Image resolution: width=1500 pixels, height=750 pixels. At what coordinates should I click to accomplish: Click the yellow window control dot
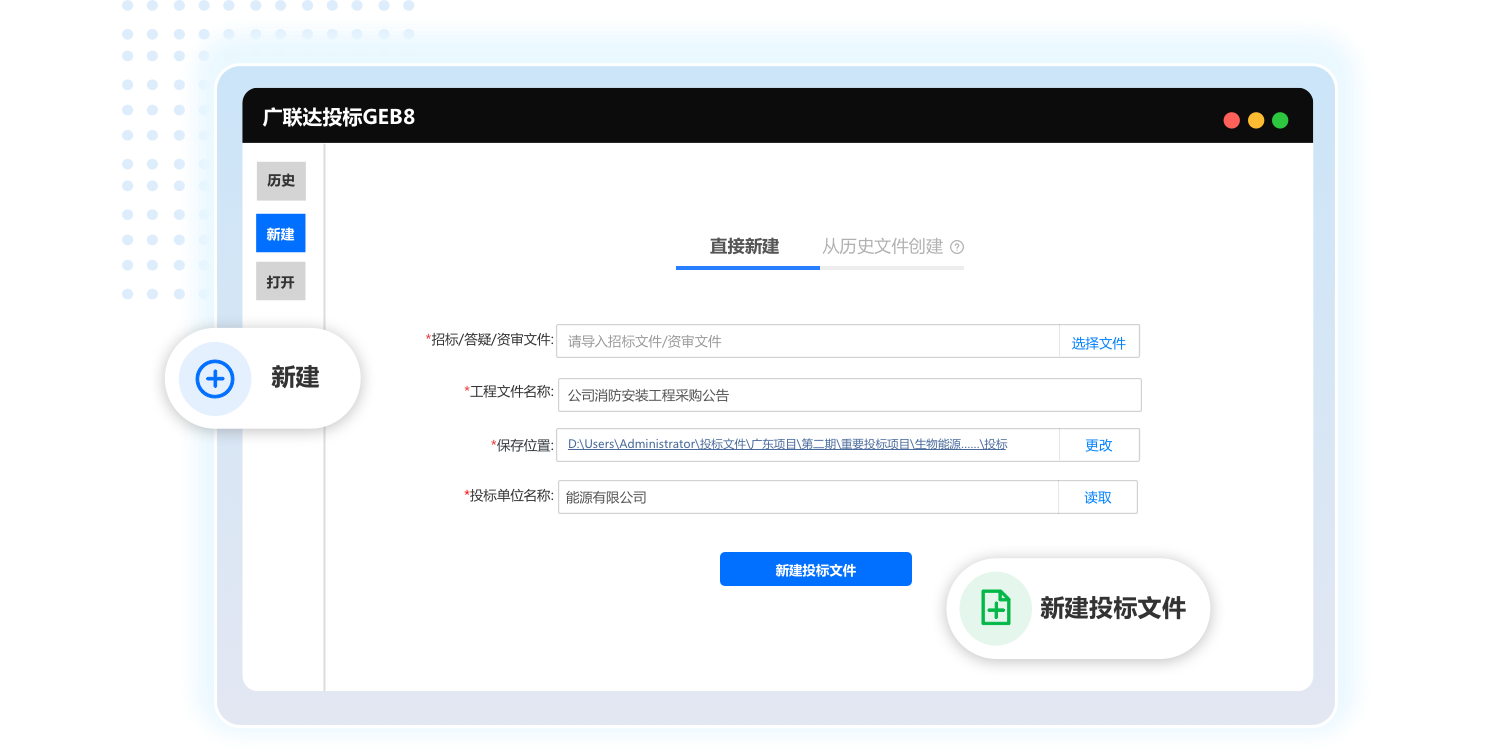pos(1256,120)
